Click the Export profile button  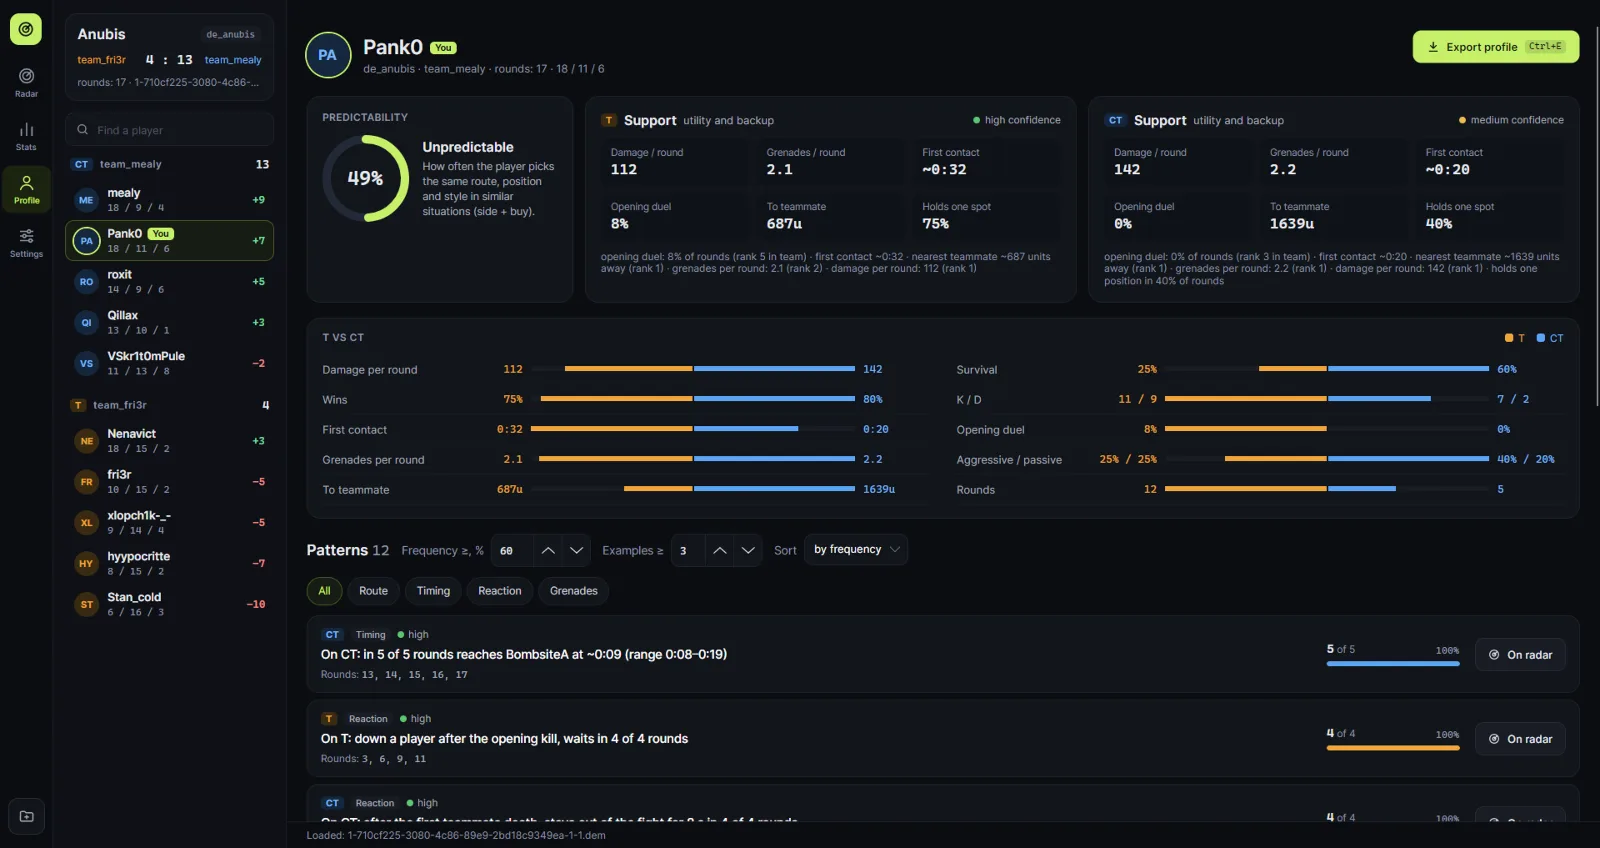point(1495,47)
